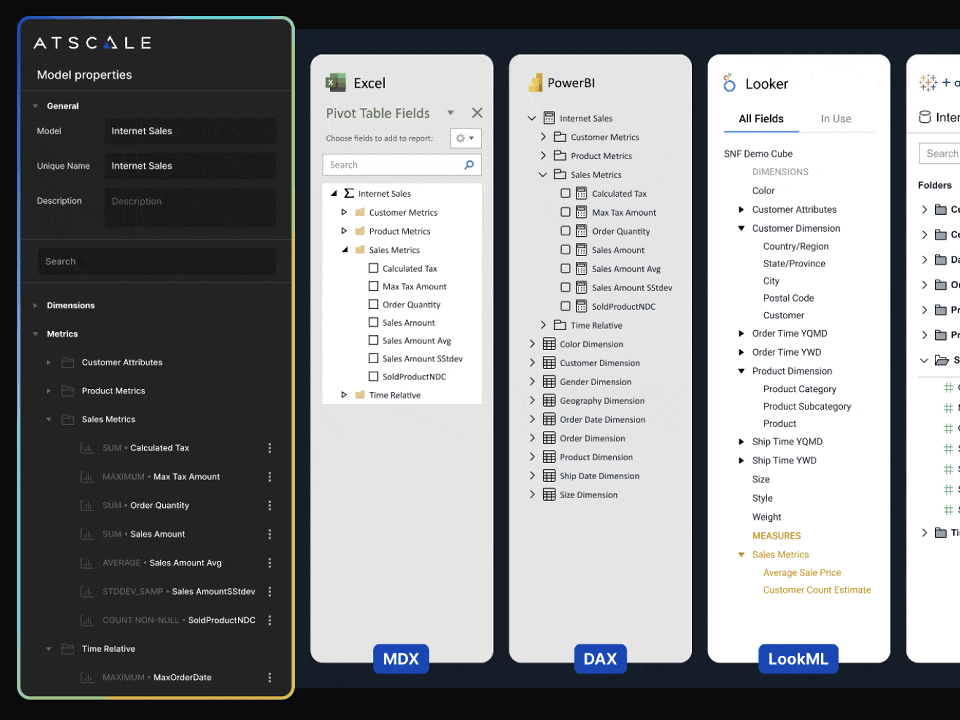Check SoldProductNDC in PowerBI Sales Metrics
This screenshot has height=720, width=960.
pos(566,306)
